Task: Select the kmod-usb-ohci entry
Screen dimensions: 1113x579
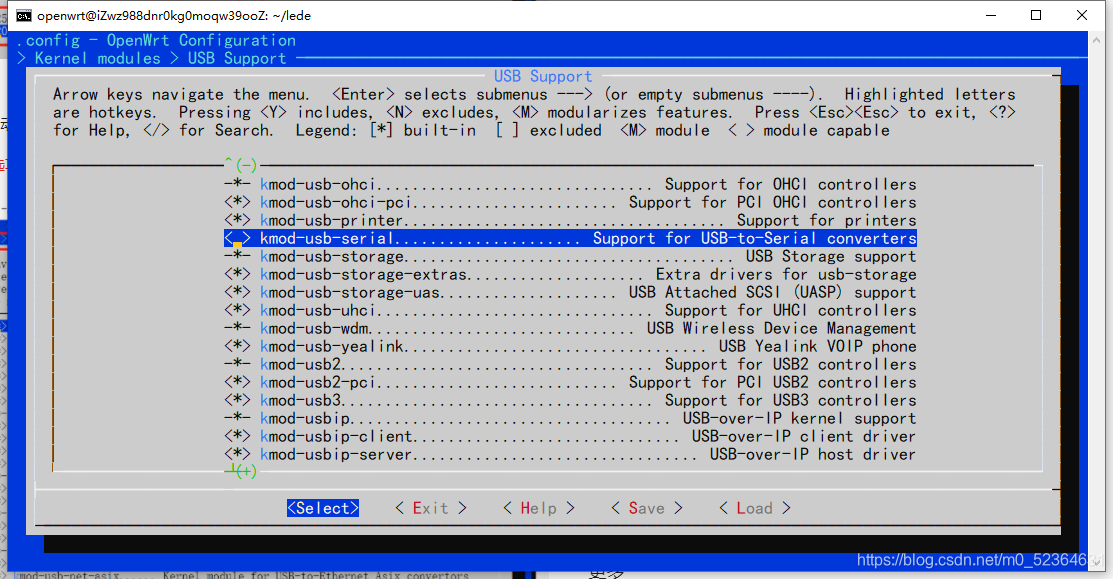Action: 570,184
